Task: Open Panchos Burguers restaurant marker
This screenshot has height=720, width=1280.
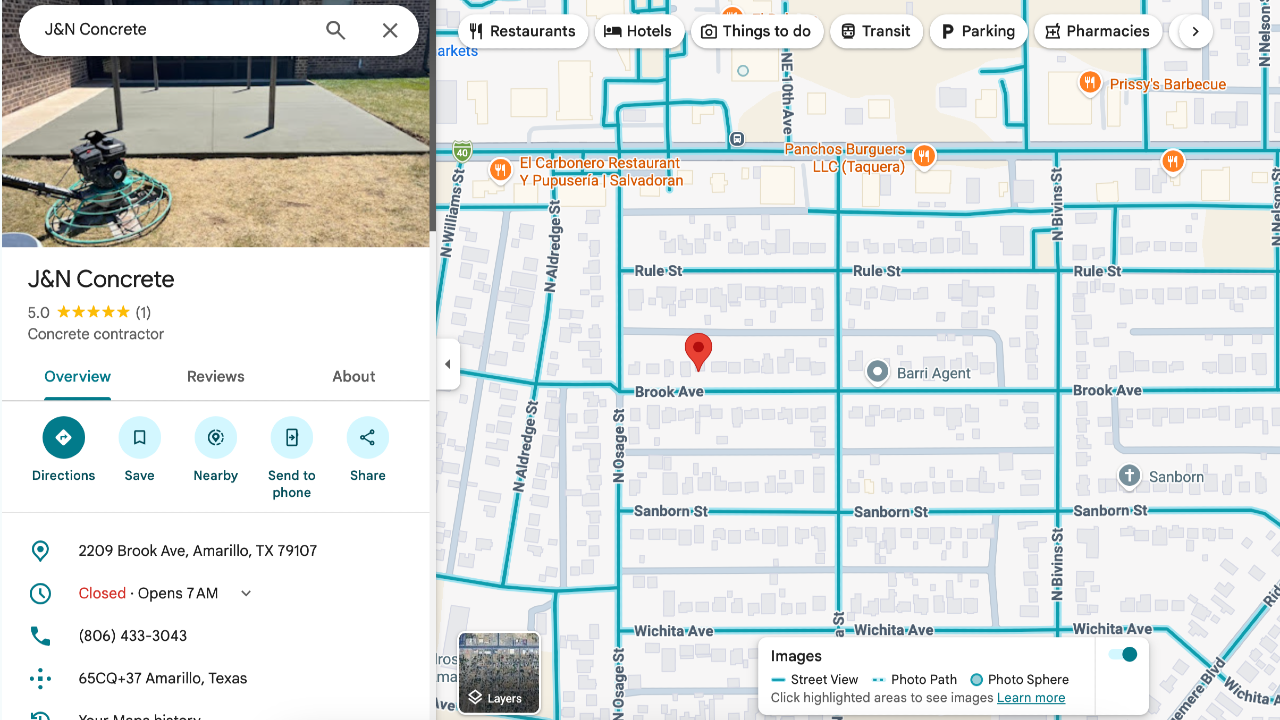Action: (924, 156)
